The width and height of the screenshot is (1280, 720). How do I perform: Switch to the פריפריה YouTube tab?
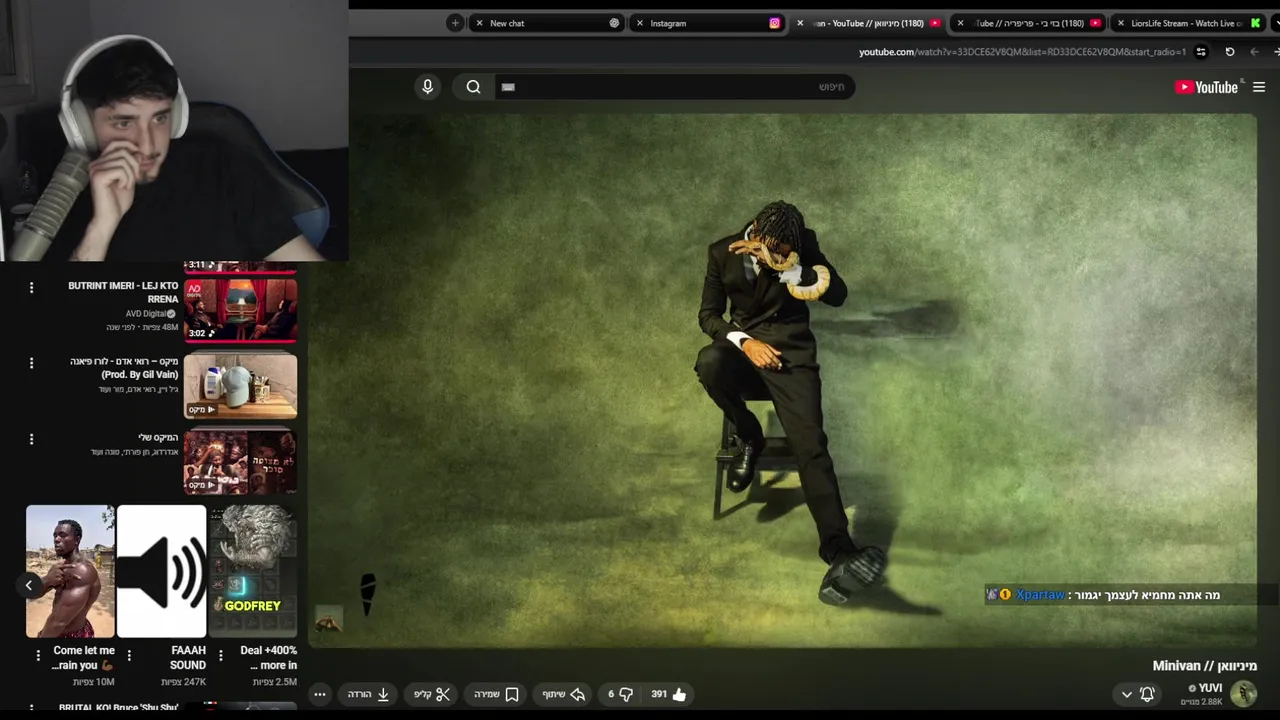coord(1028,23)
